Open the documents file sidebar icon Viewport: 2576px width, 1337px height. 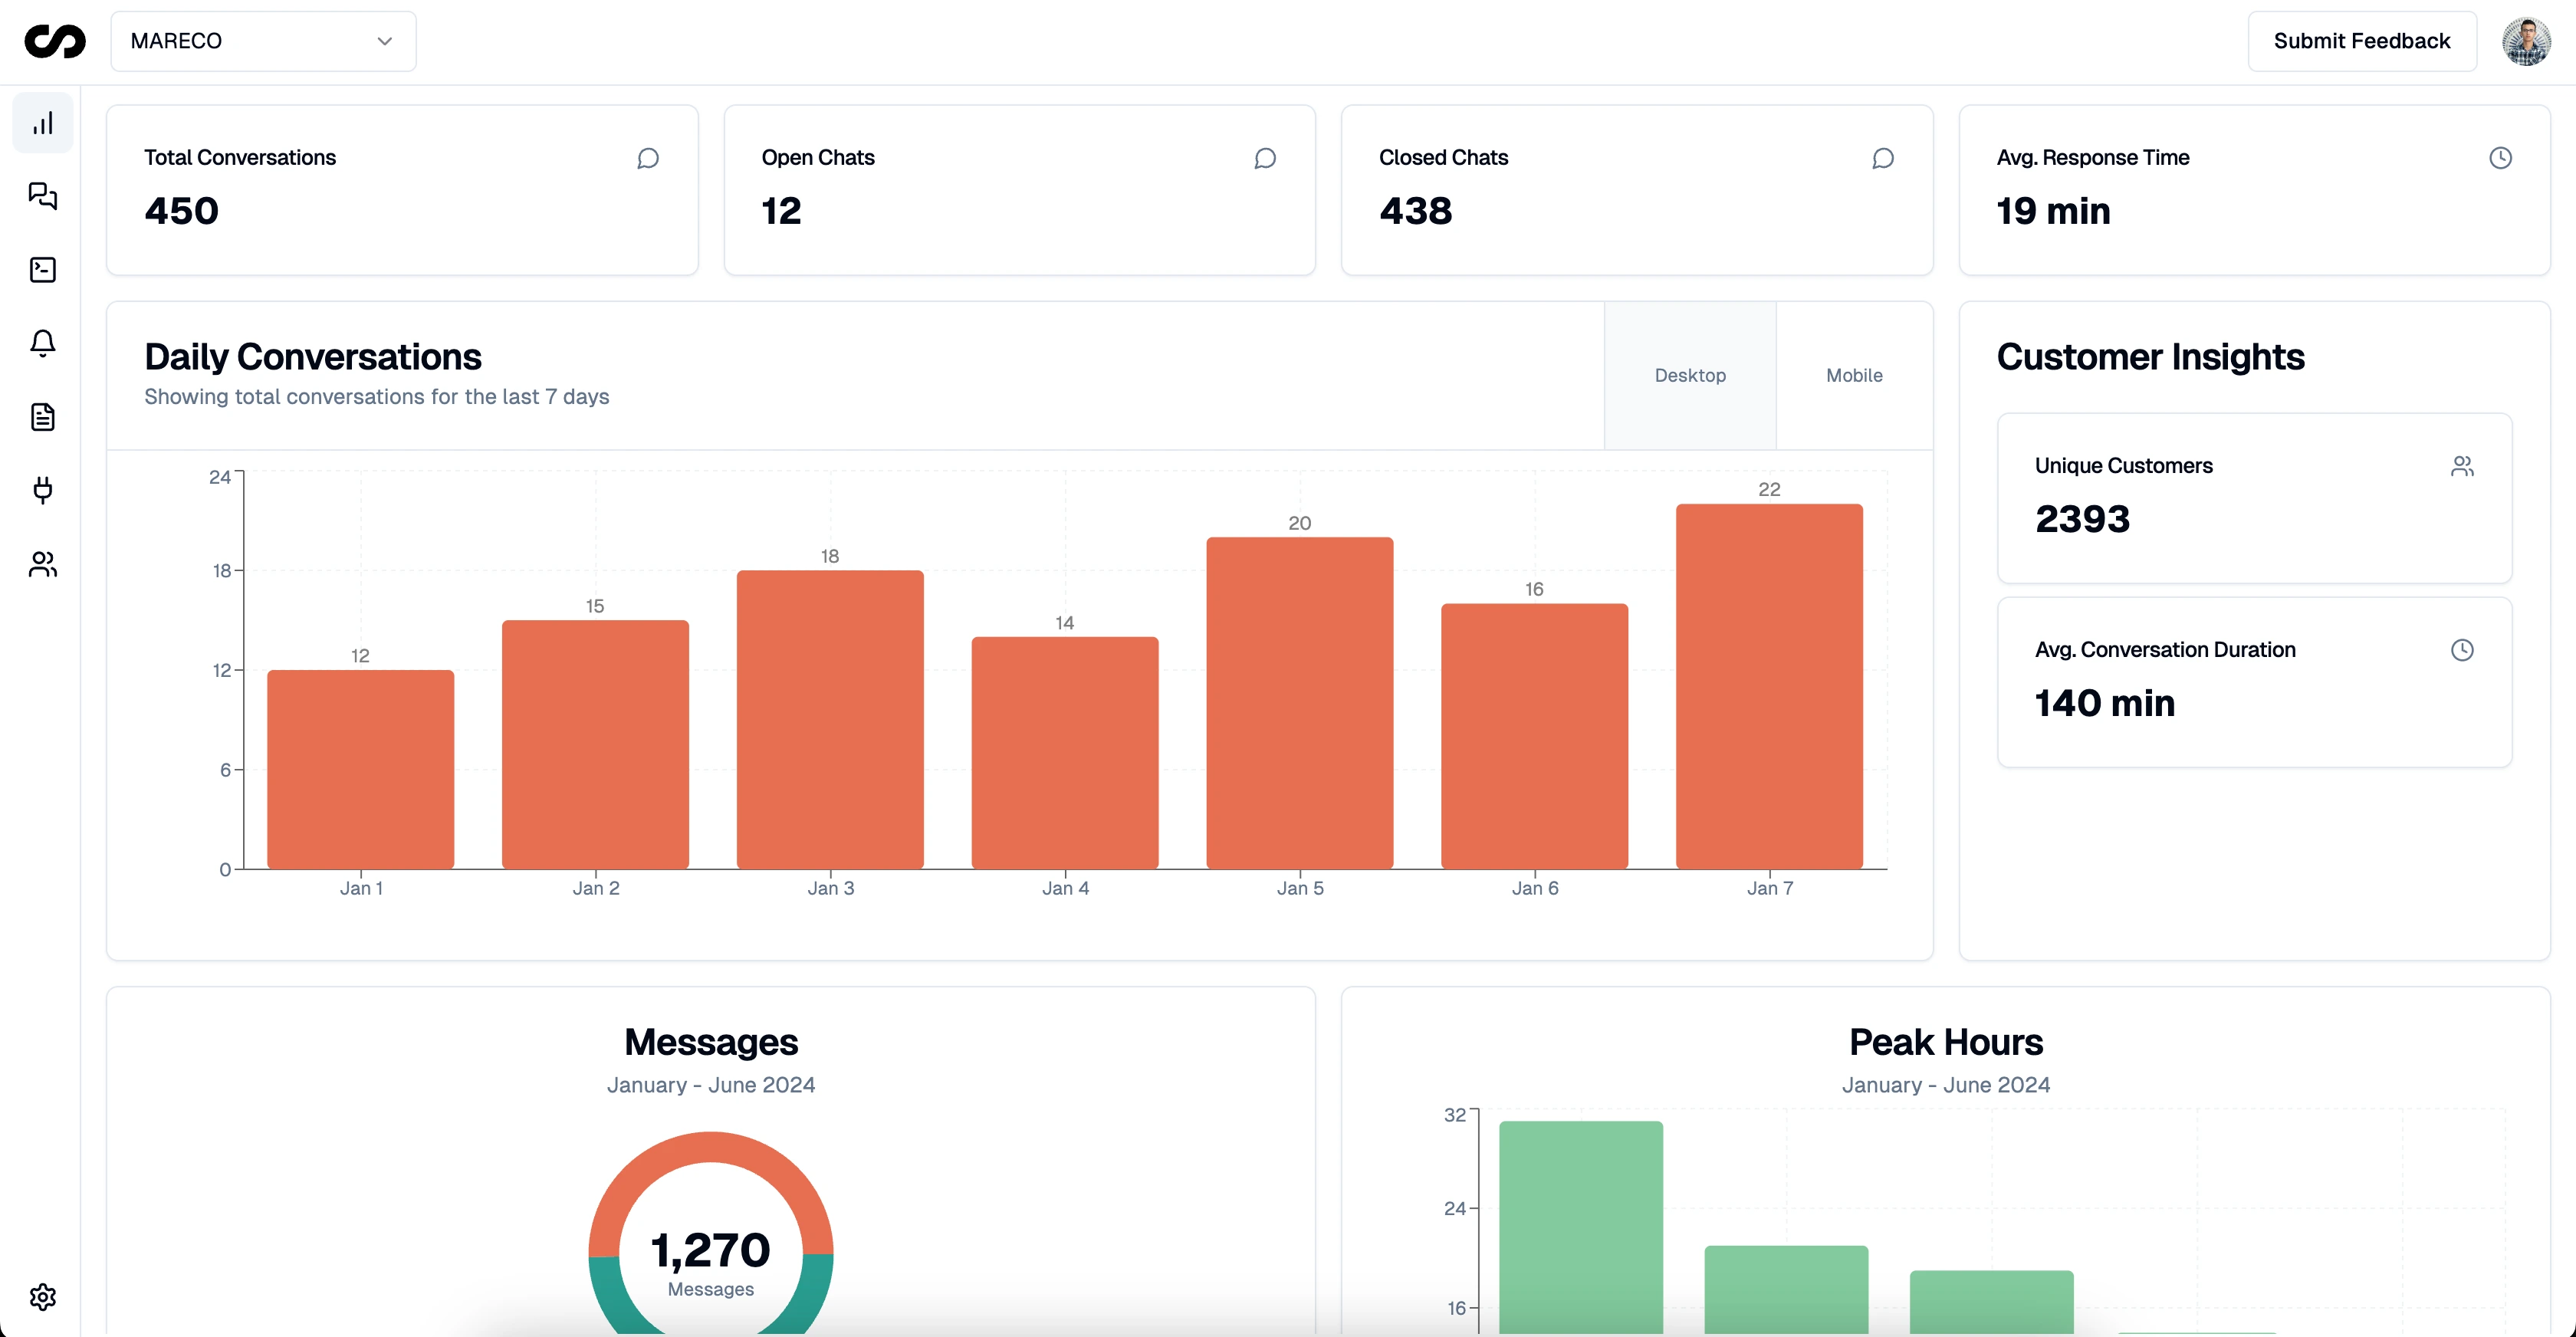tap(42, 417)
